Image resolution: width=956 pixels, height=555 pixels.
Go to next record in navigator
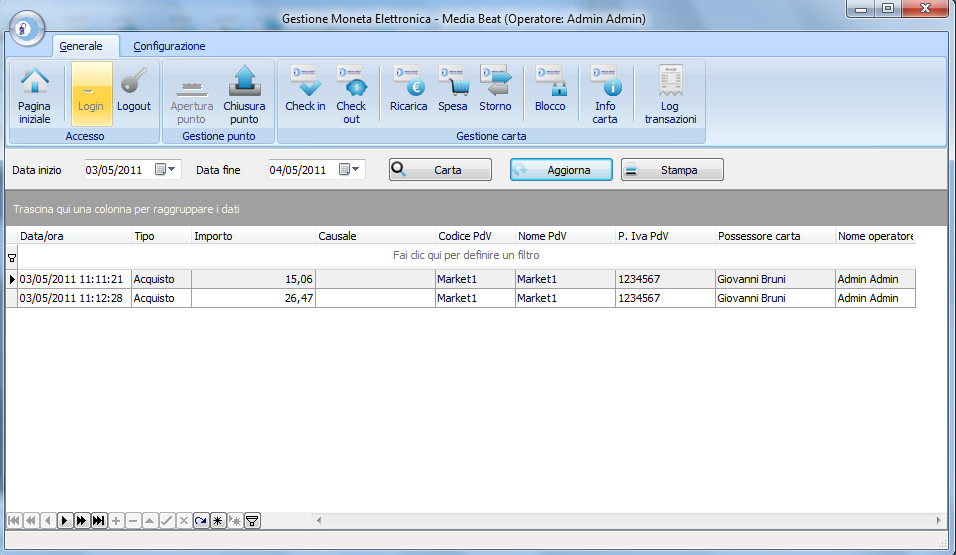coord(65,521)
